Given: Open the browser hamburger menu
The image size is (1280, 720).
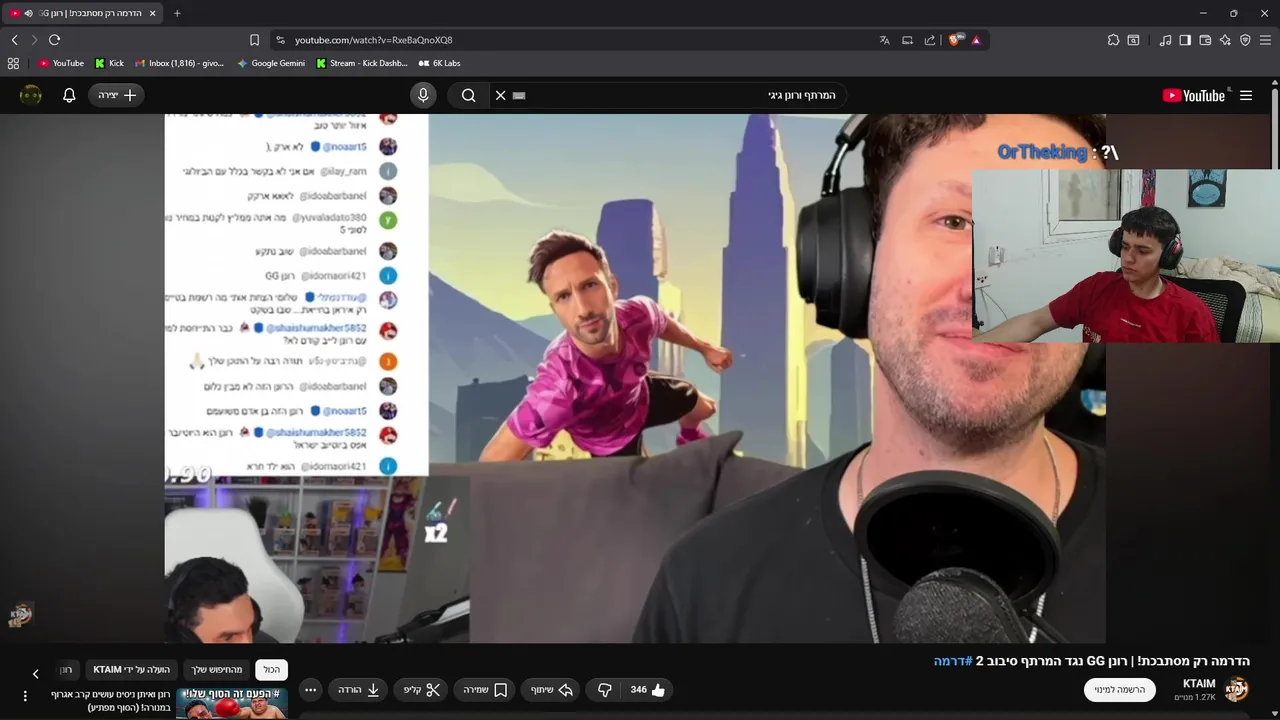Looking at the screenshot, I should click(1265, 40).
